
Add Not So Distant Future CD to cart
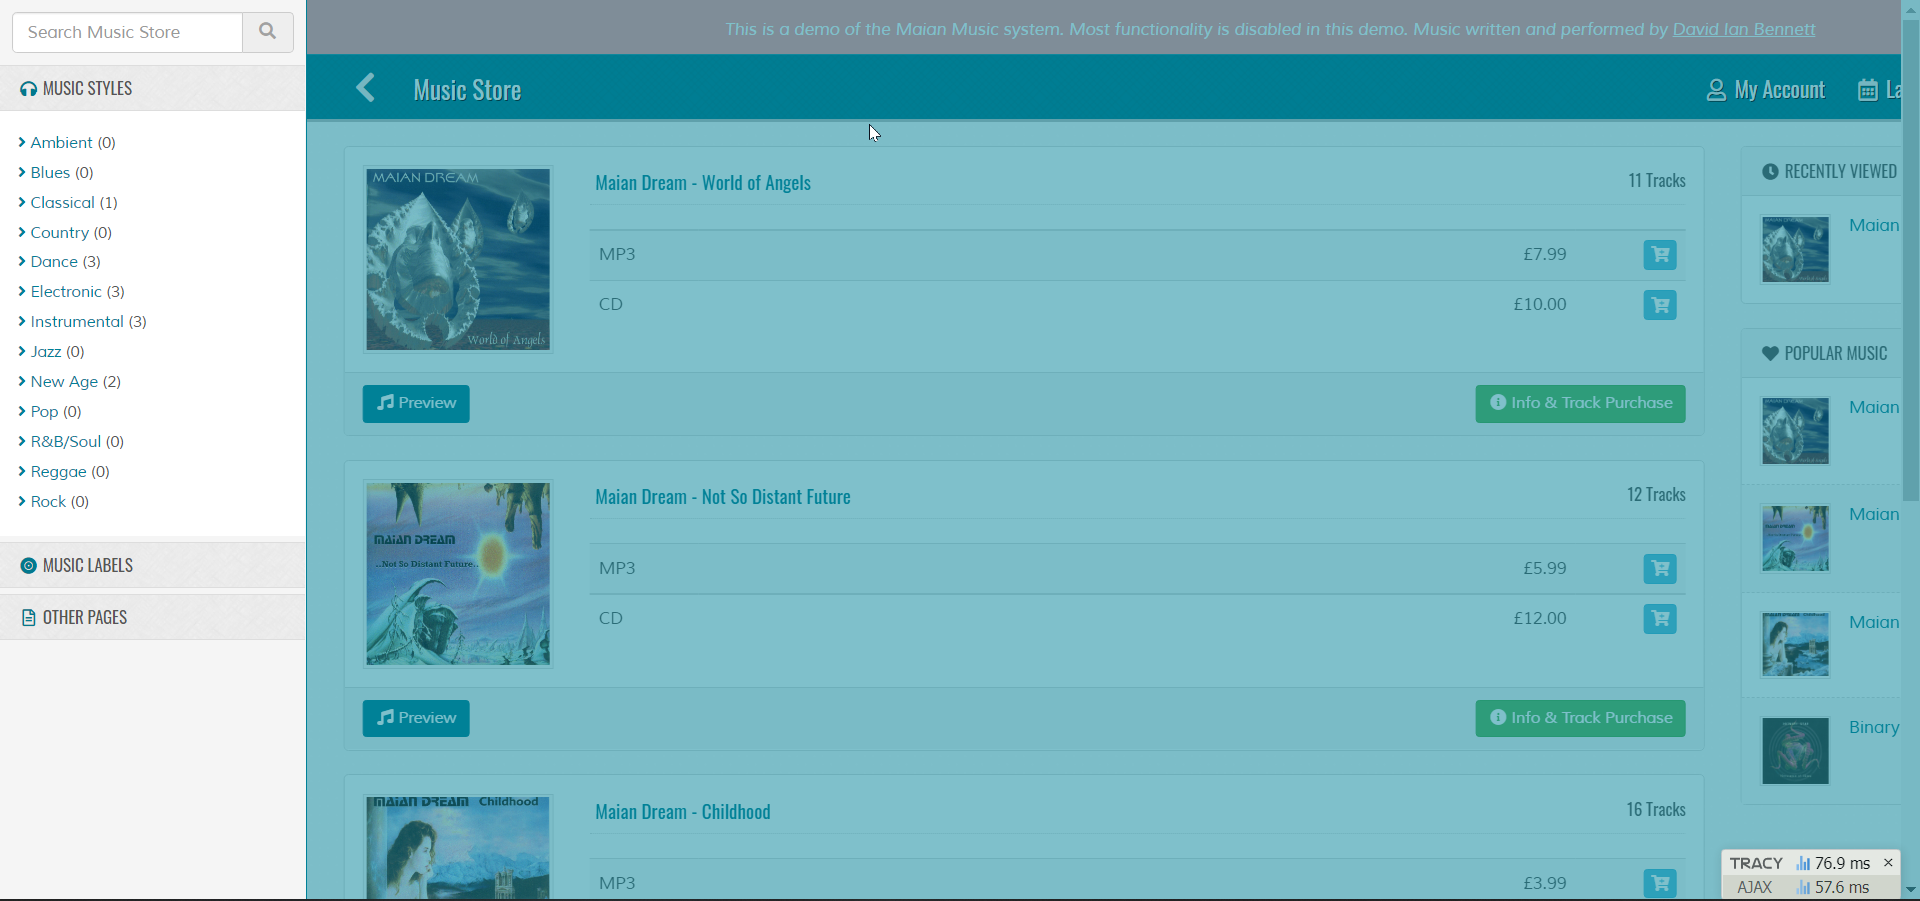[x=1660, y=619]
